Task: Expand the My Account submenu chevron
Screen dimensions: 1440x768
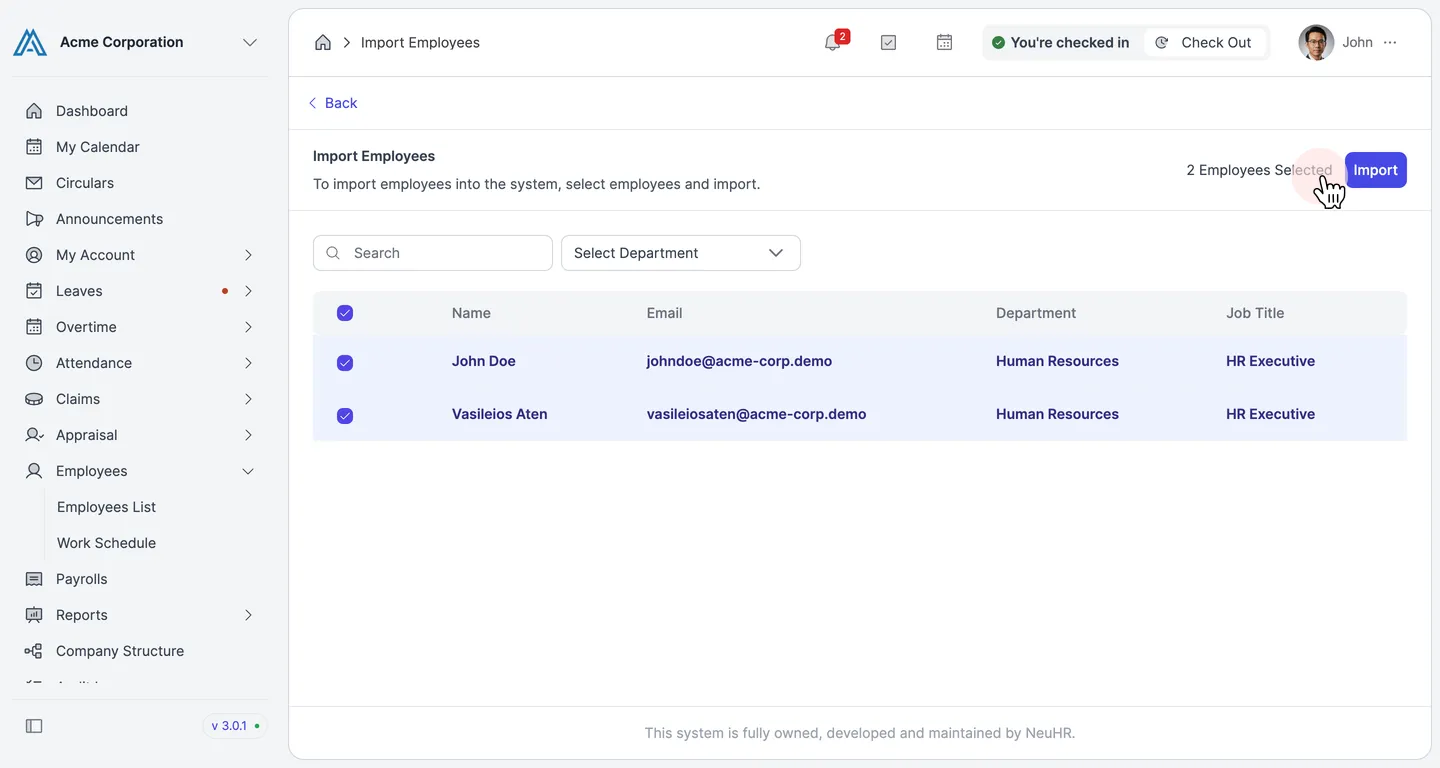Action: pos(248,255)
